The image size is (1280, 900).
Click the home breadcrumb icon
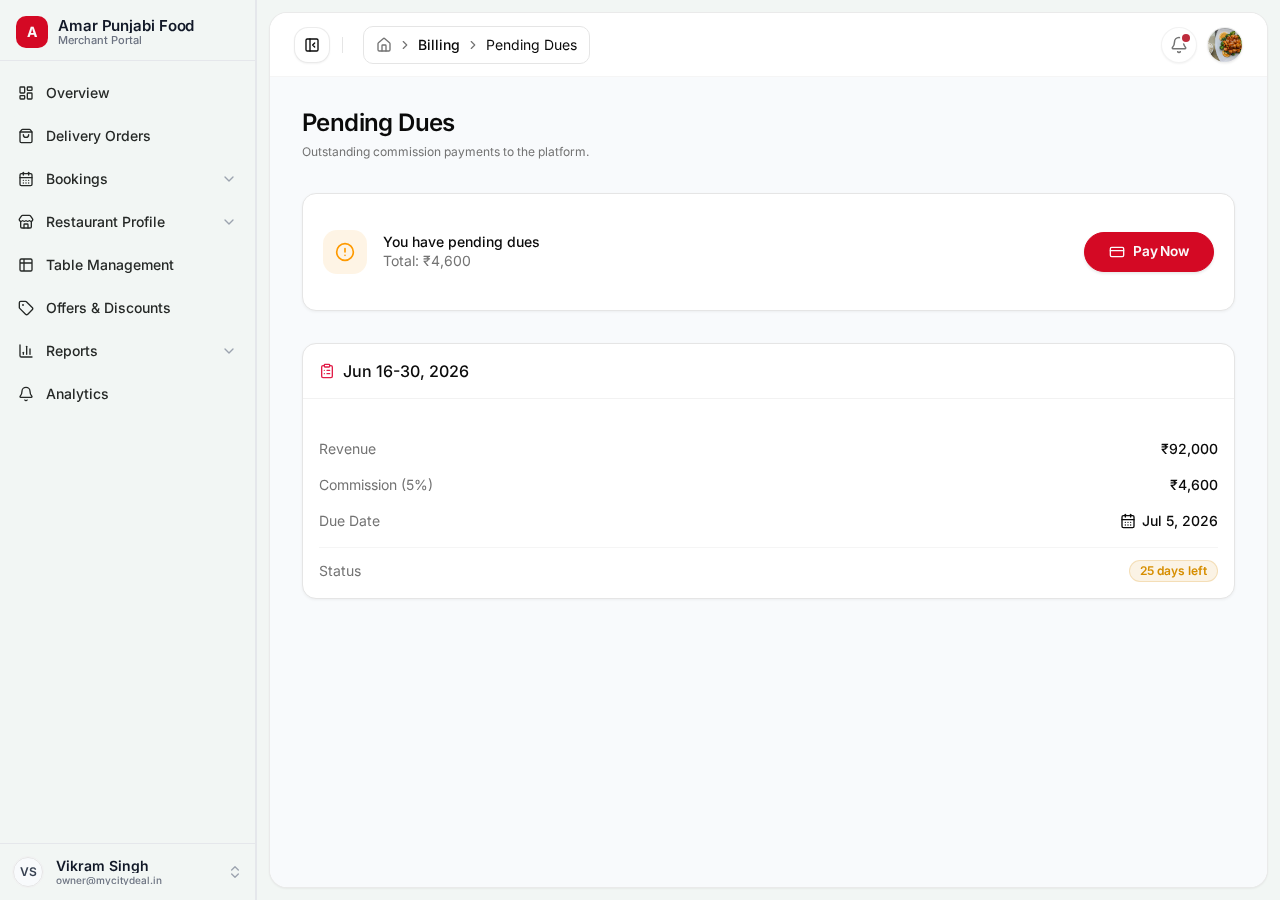click(x=384, y=45)
